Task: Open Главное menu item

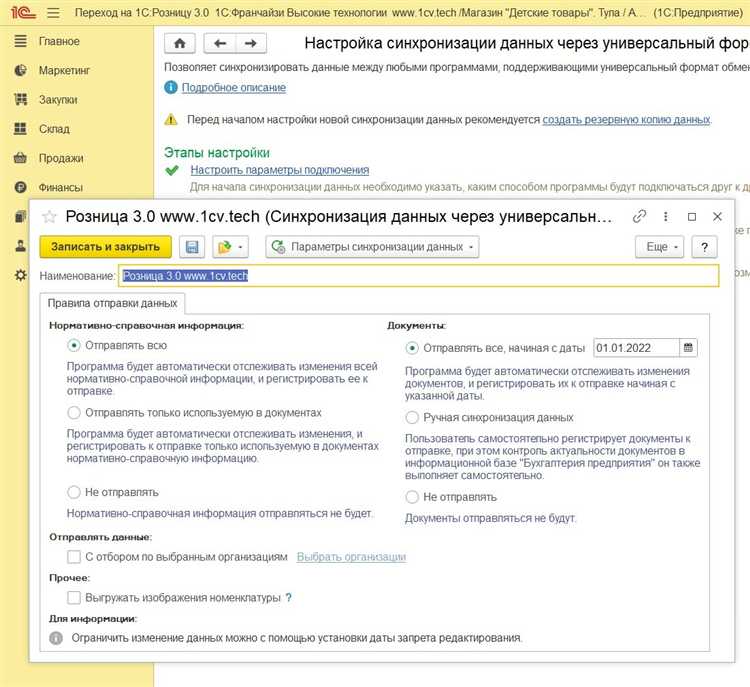Action: point(59,42)
